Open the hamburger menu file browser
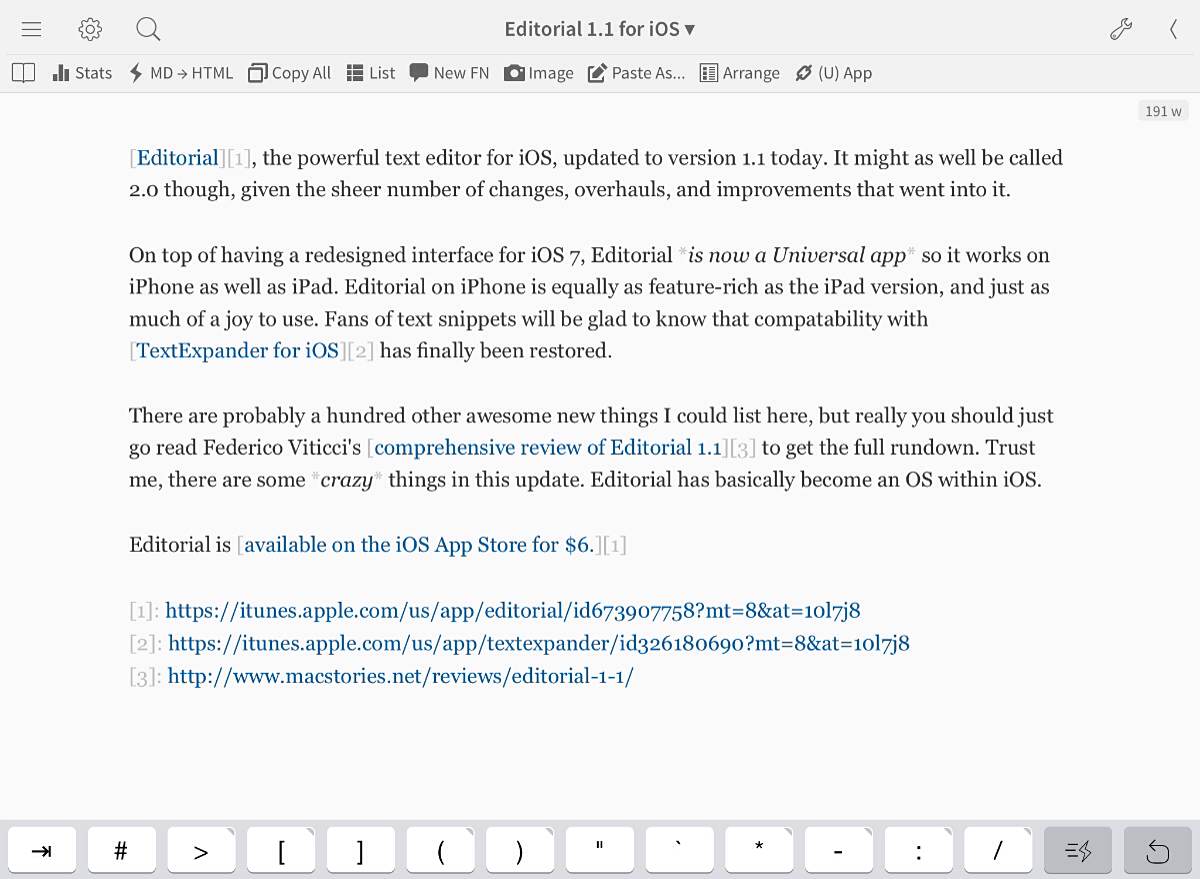1200x879 pixels. [x=31, y=30]
